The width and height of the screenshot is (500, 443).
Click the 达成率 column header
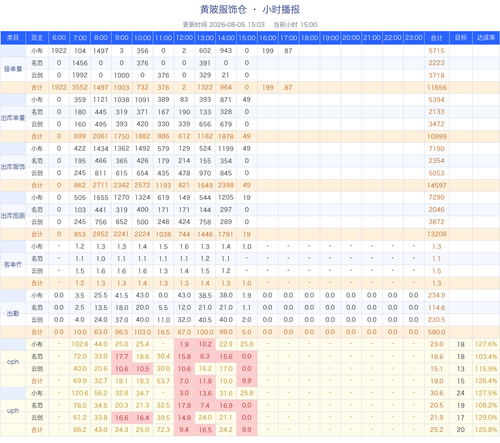486,38
